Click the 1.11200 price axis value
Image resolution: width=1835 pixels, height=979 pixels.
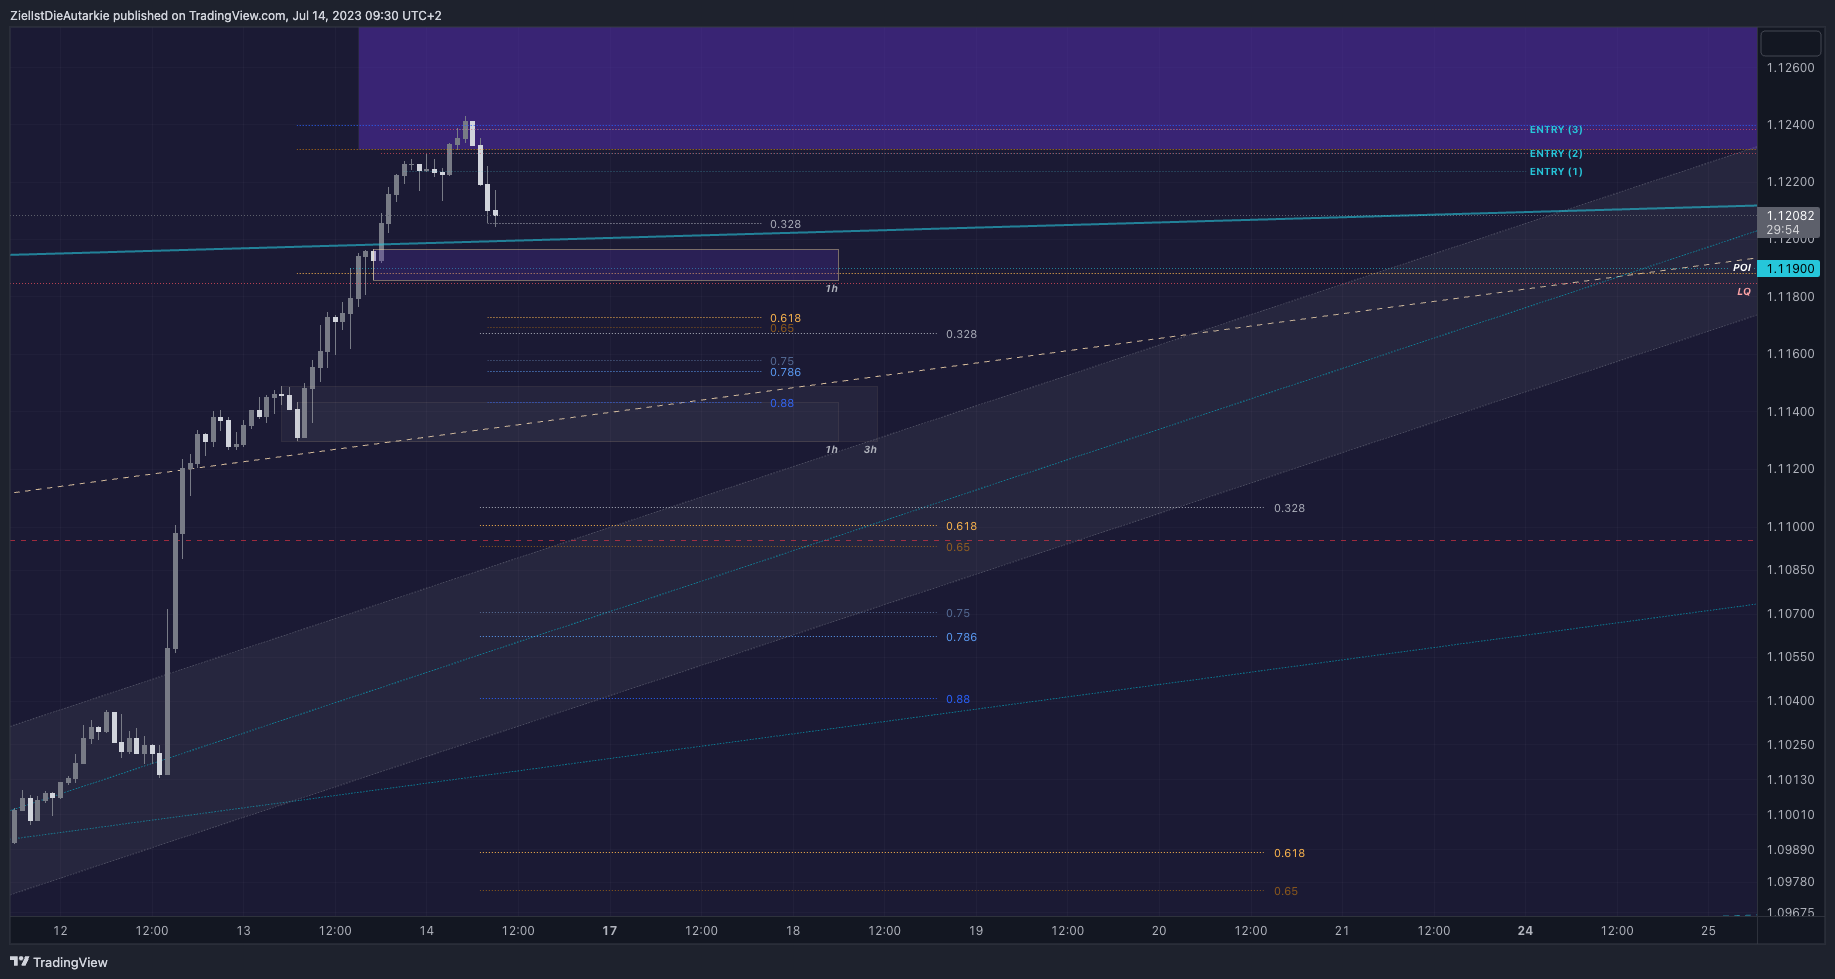(1790, 469)
